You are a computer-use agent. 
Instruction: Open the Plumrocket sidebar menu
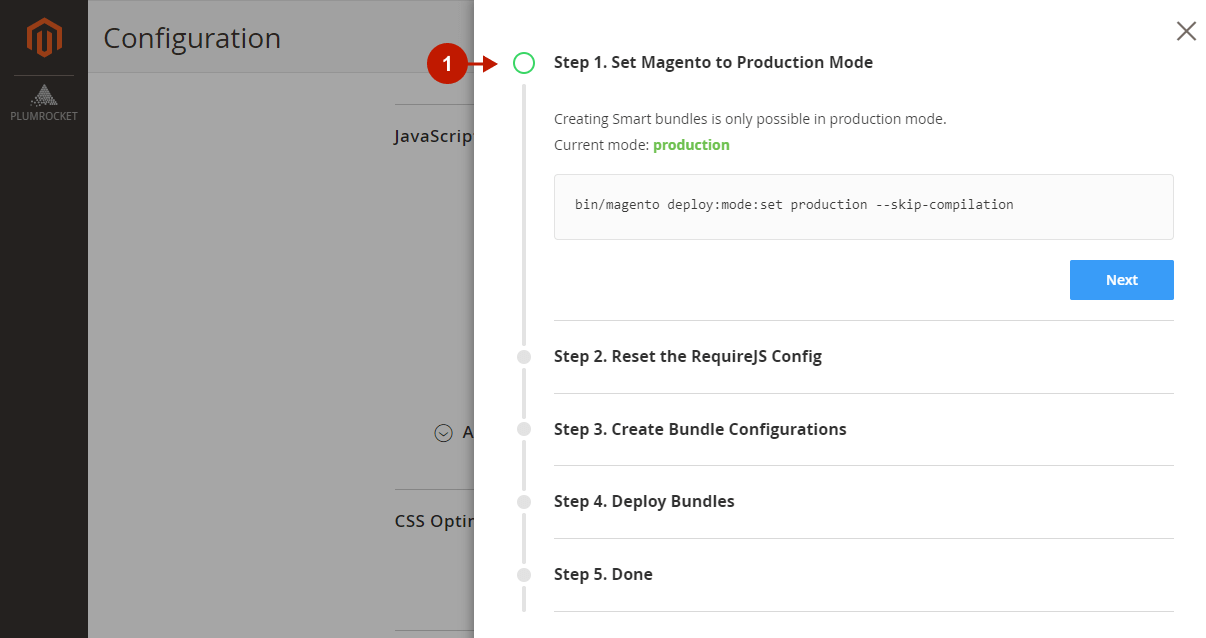(x=44, y=103)
